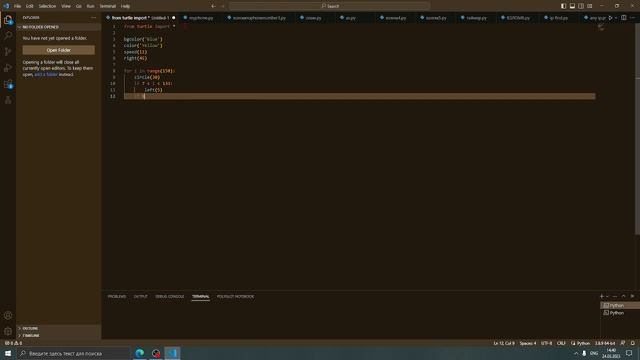Open the Edit menu
The height and width of the screenshot is (360, 640).
[x=30, y=6]
